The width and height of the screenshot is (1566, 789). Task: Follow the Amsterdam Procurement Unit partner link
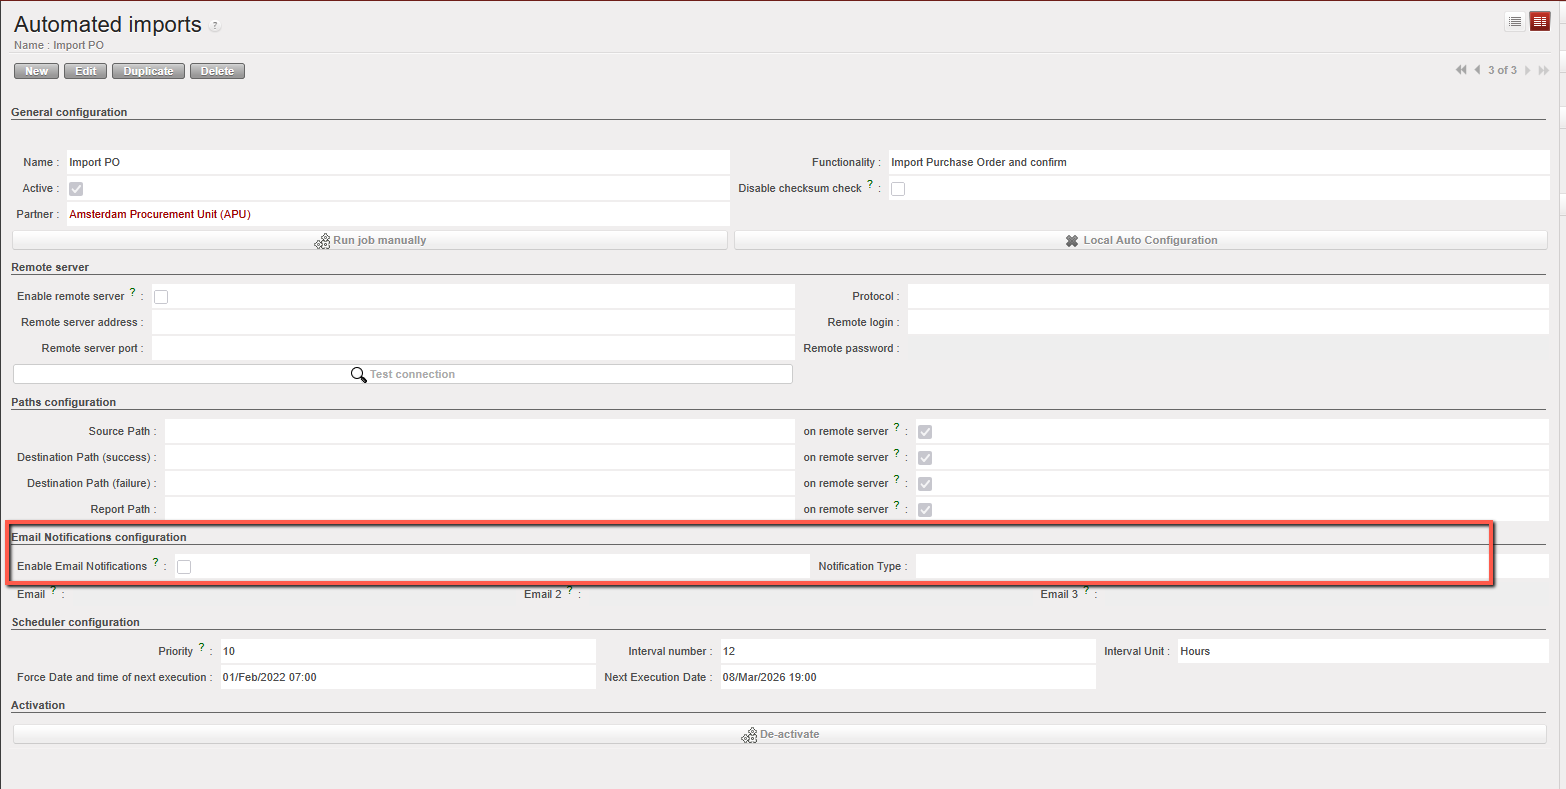click(x=160, y=215)
